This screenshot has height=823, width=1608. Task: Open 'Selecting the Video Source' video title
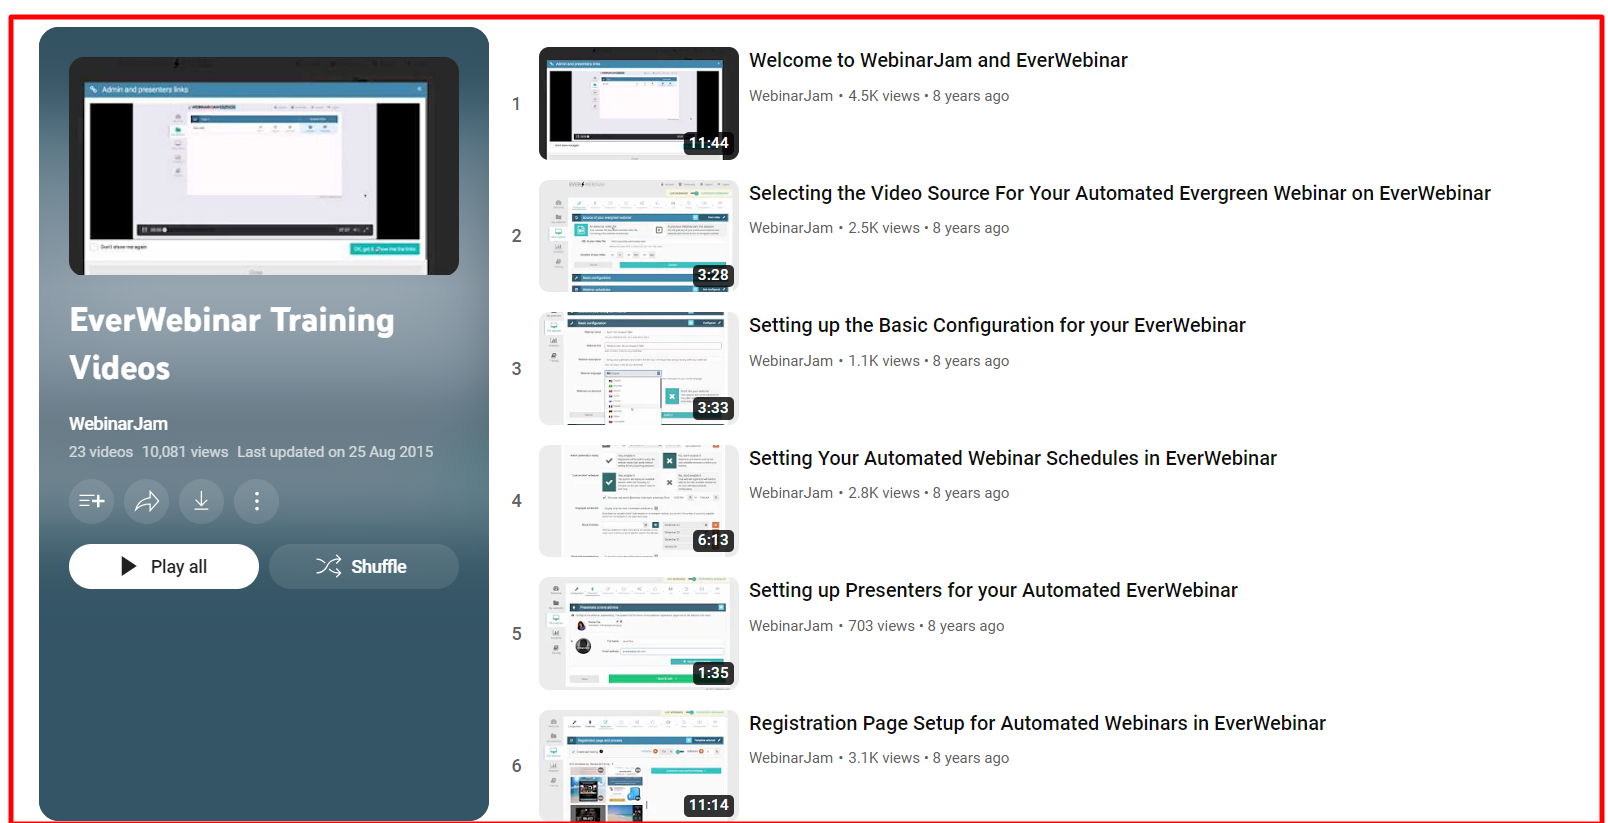(x=1120, y=193)
